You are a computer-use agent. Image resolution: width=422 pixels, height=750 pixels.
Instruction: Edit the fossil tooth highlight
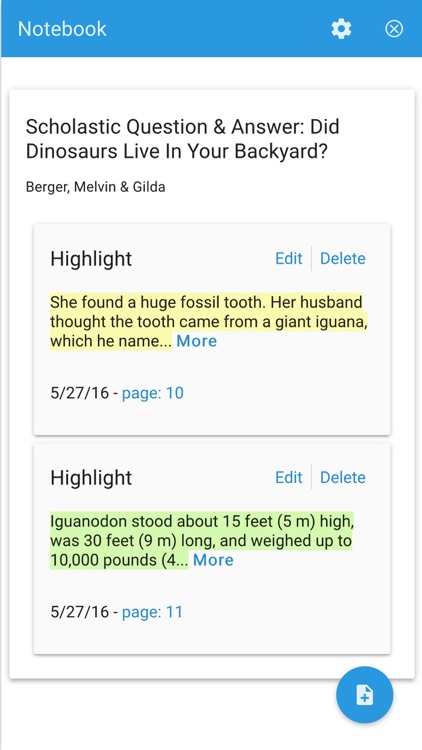pyautogui.click(x=289, y=258)
